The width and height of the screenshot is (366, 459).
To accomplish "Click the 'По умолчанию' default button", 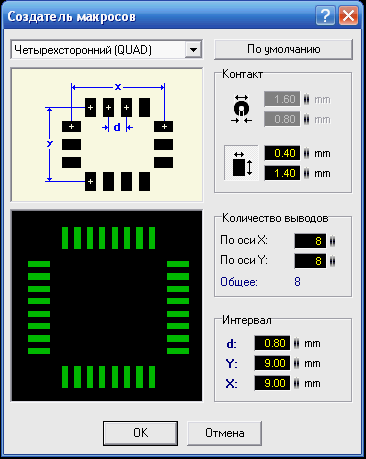I will (283, 49).
